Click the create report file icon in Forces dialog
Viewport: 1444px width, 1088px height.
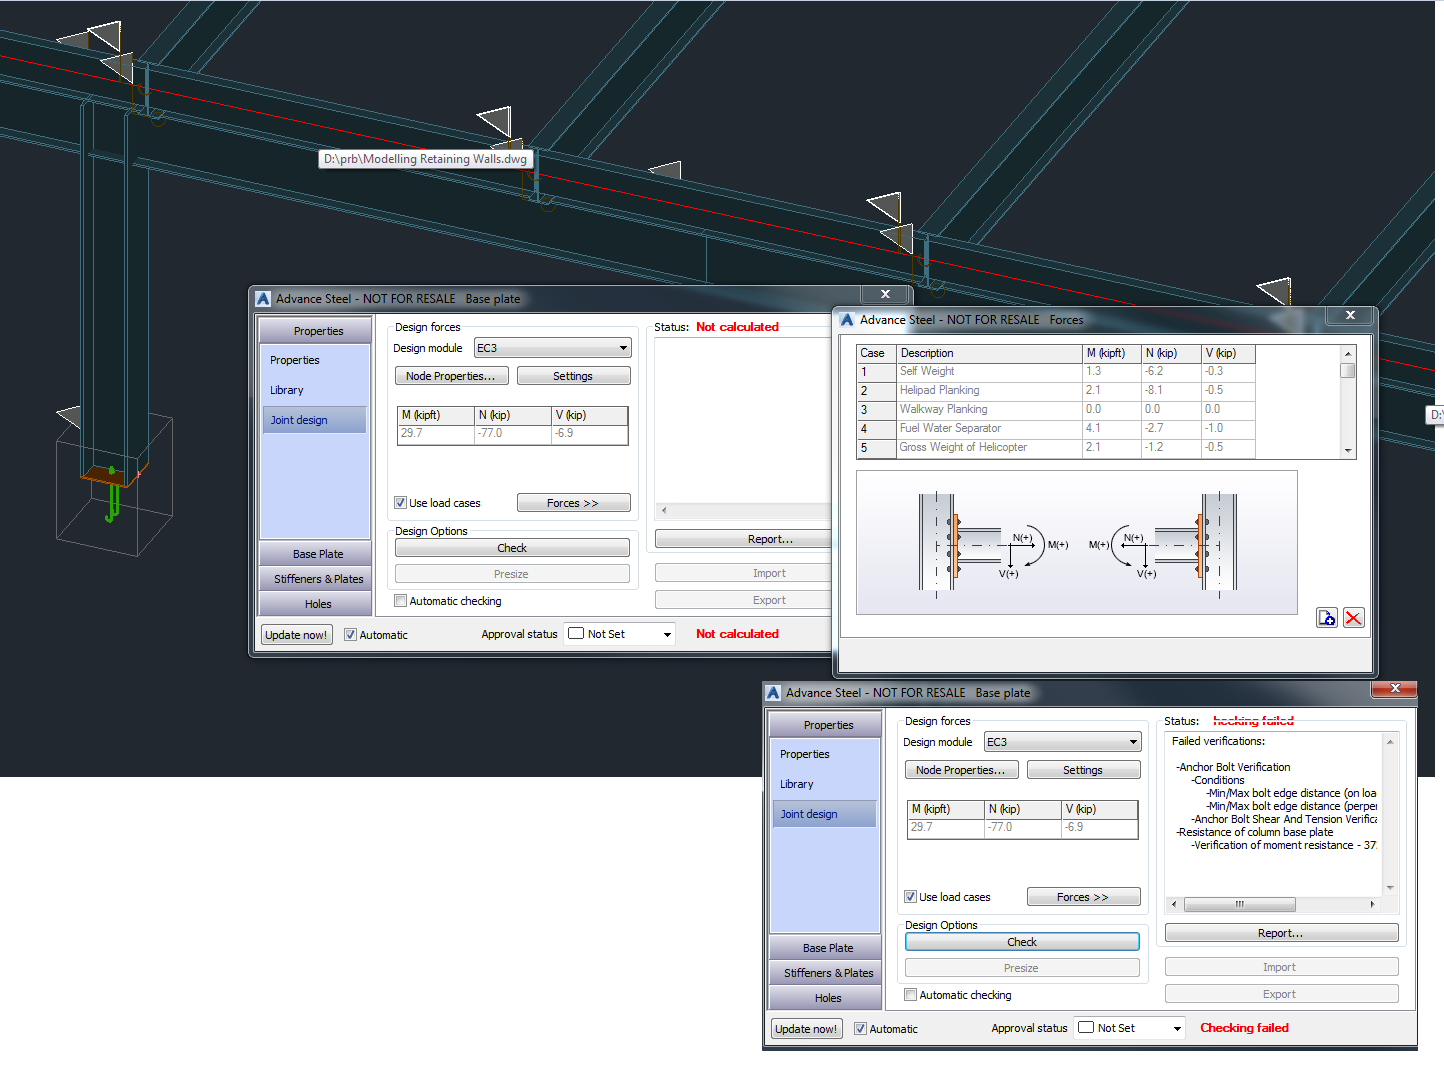click(1327, 618)
